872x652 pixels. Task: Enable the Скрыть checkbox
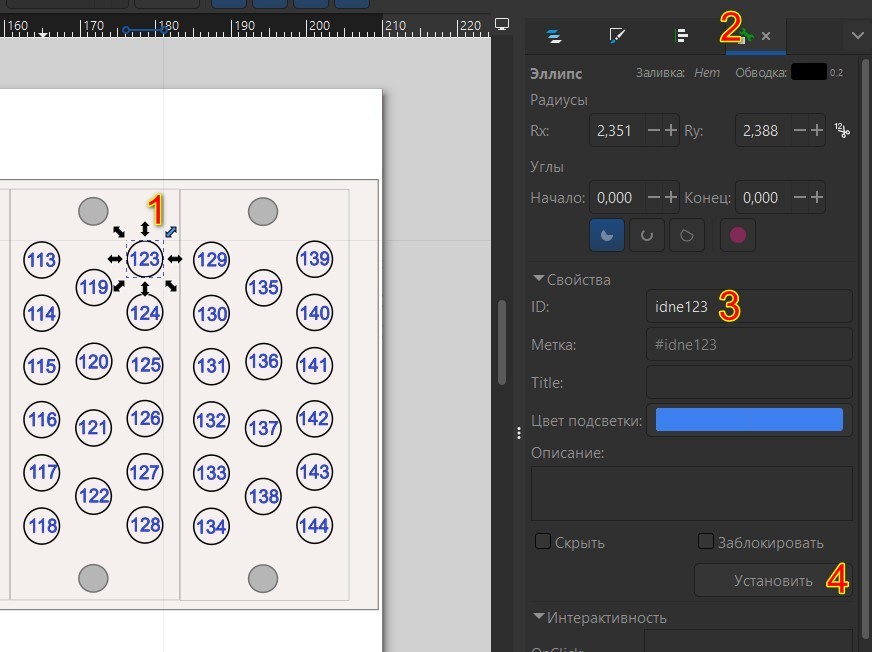pos(543,541)
